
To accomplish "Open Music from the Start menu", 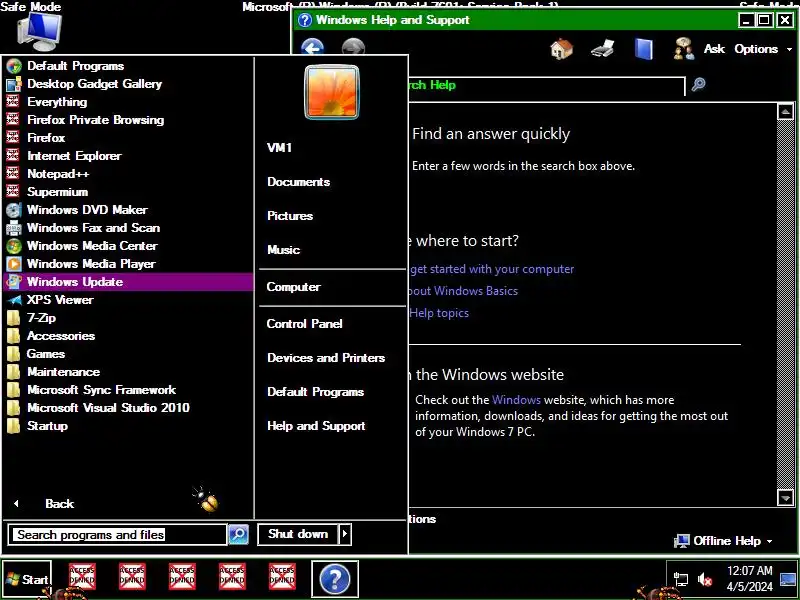I will [283, 250].
